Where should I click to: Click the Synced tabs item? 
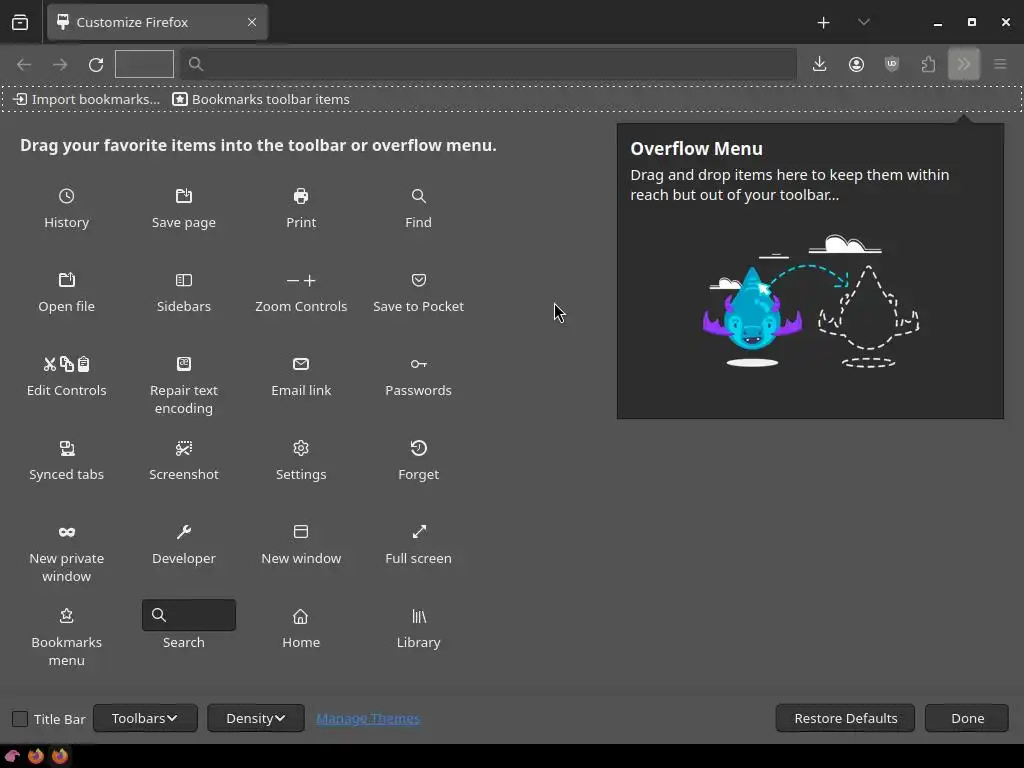(66, 461)
